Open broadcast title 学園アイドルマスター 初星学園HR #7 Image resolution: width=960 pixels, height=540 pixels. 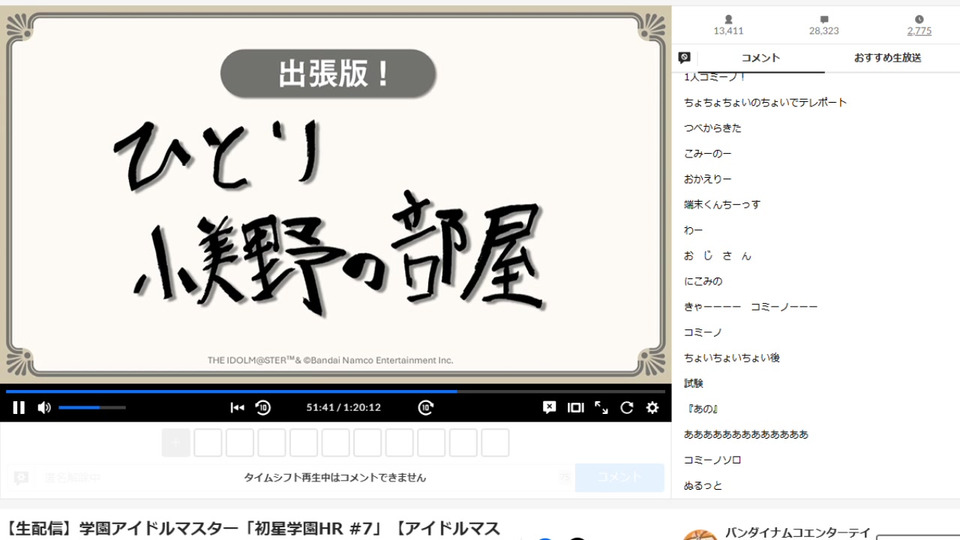(x=253, y=529)
